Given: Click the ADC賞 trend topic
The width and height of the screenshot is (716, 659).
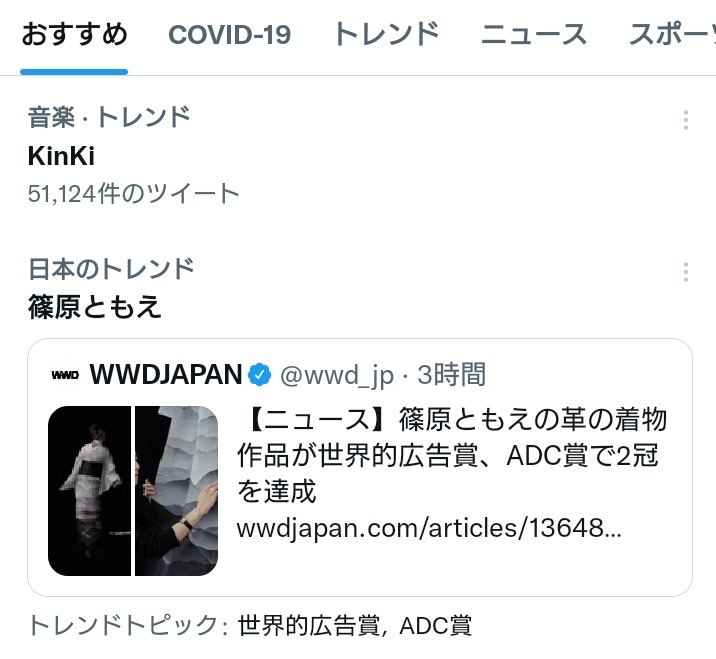Looking at the screenshot, I should point(435,626).
